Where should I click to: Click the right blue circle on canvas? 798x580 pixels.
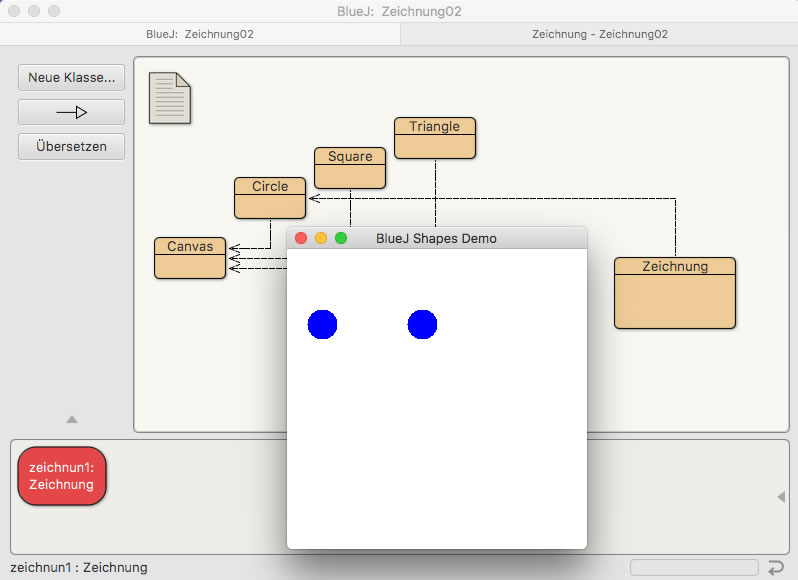tap(422, 324)
